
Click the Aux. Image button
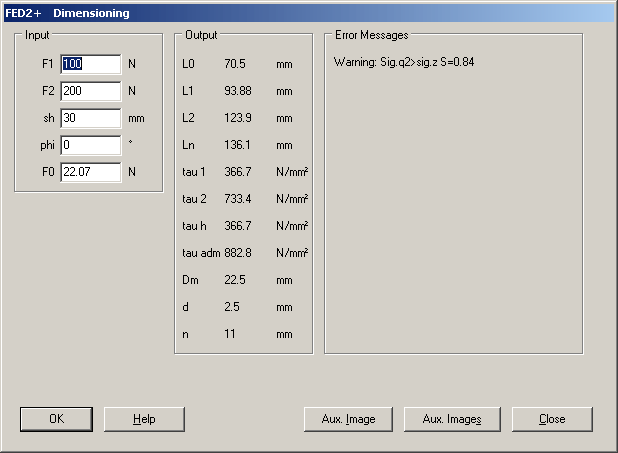(x=349, y=419)
